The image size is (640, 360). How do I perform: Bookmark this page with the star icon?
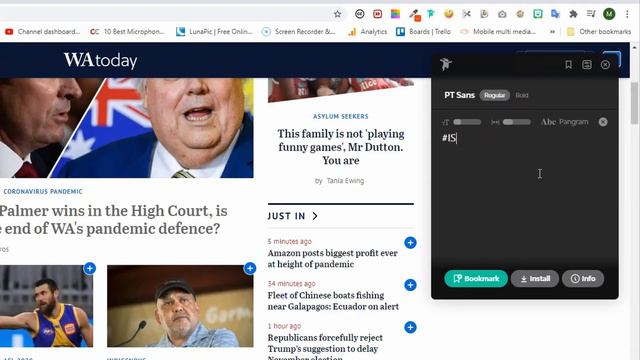point(338,14)
